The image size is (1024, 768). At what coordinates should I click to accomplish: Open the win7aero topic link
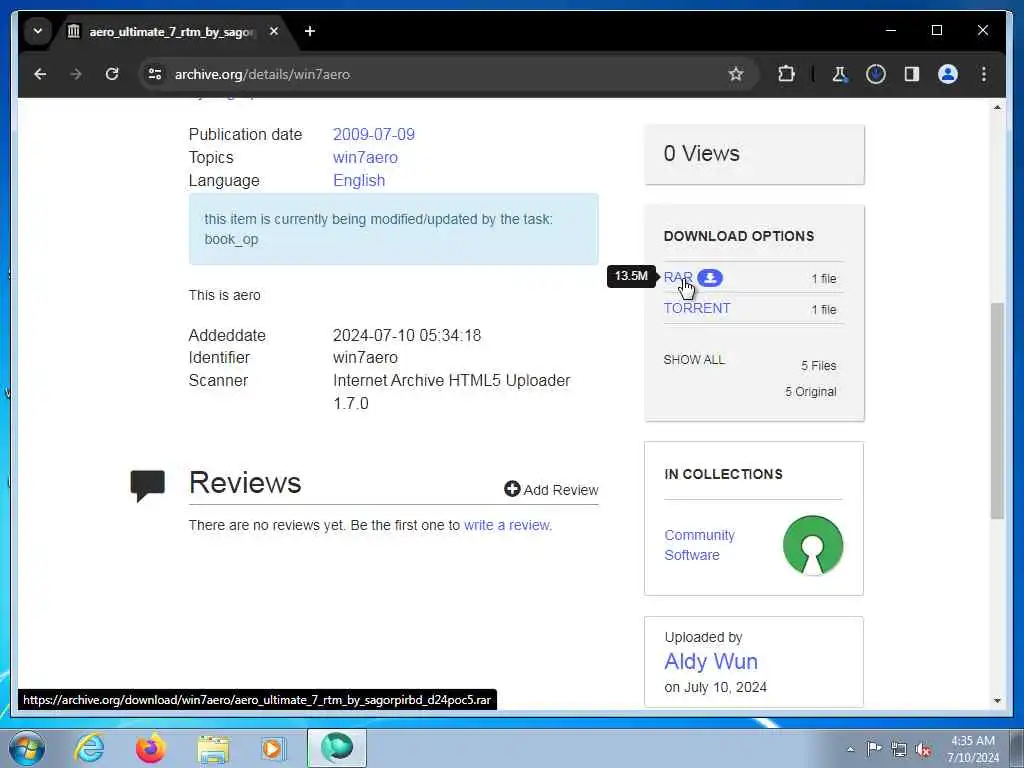coord(365,157)
